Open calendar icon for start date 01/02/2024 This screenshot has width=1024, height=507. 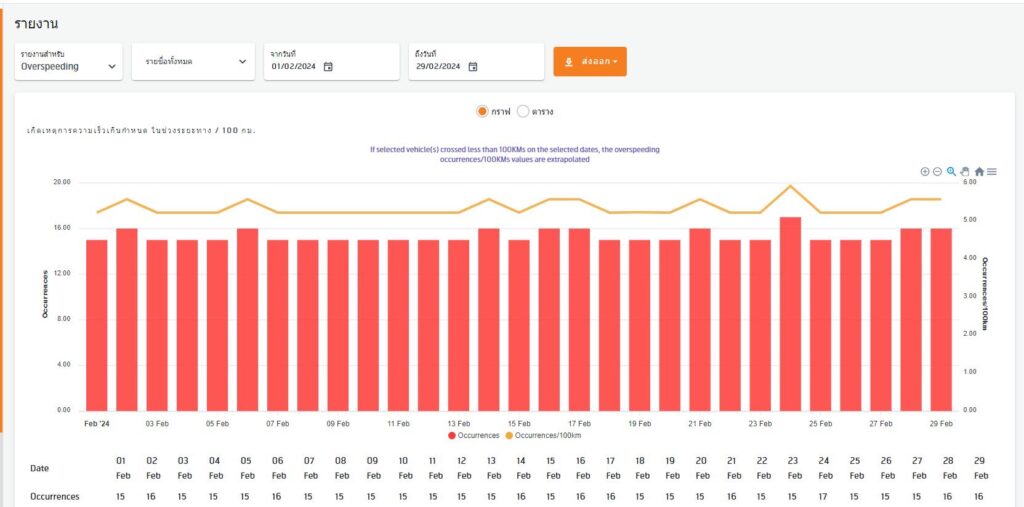(x=328, y=67)
